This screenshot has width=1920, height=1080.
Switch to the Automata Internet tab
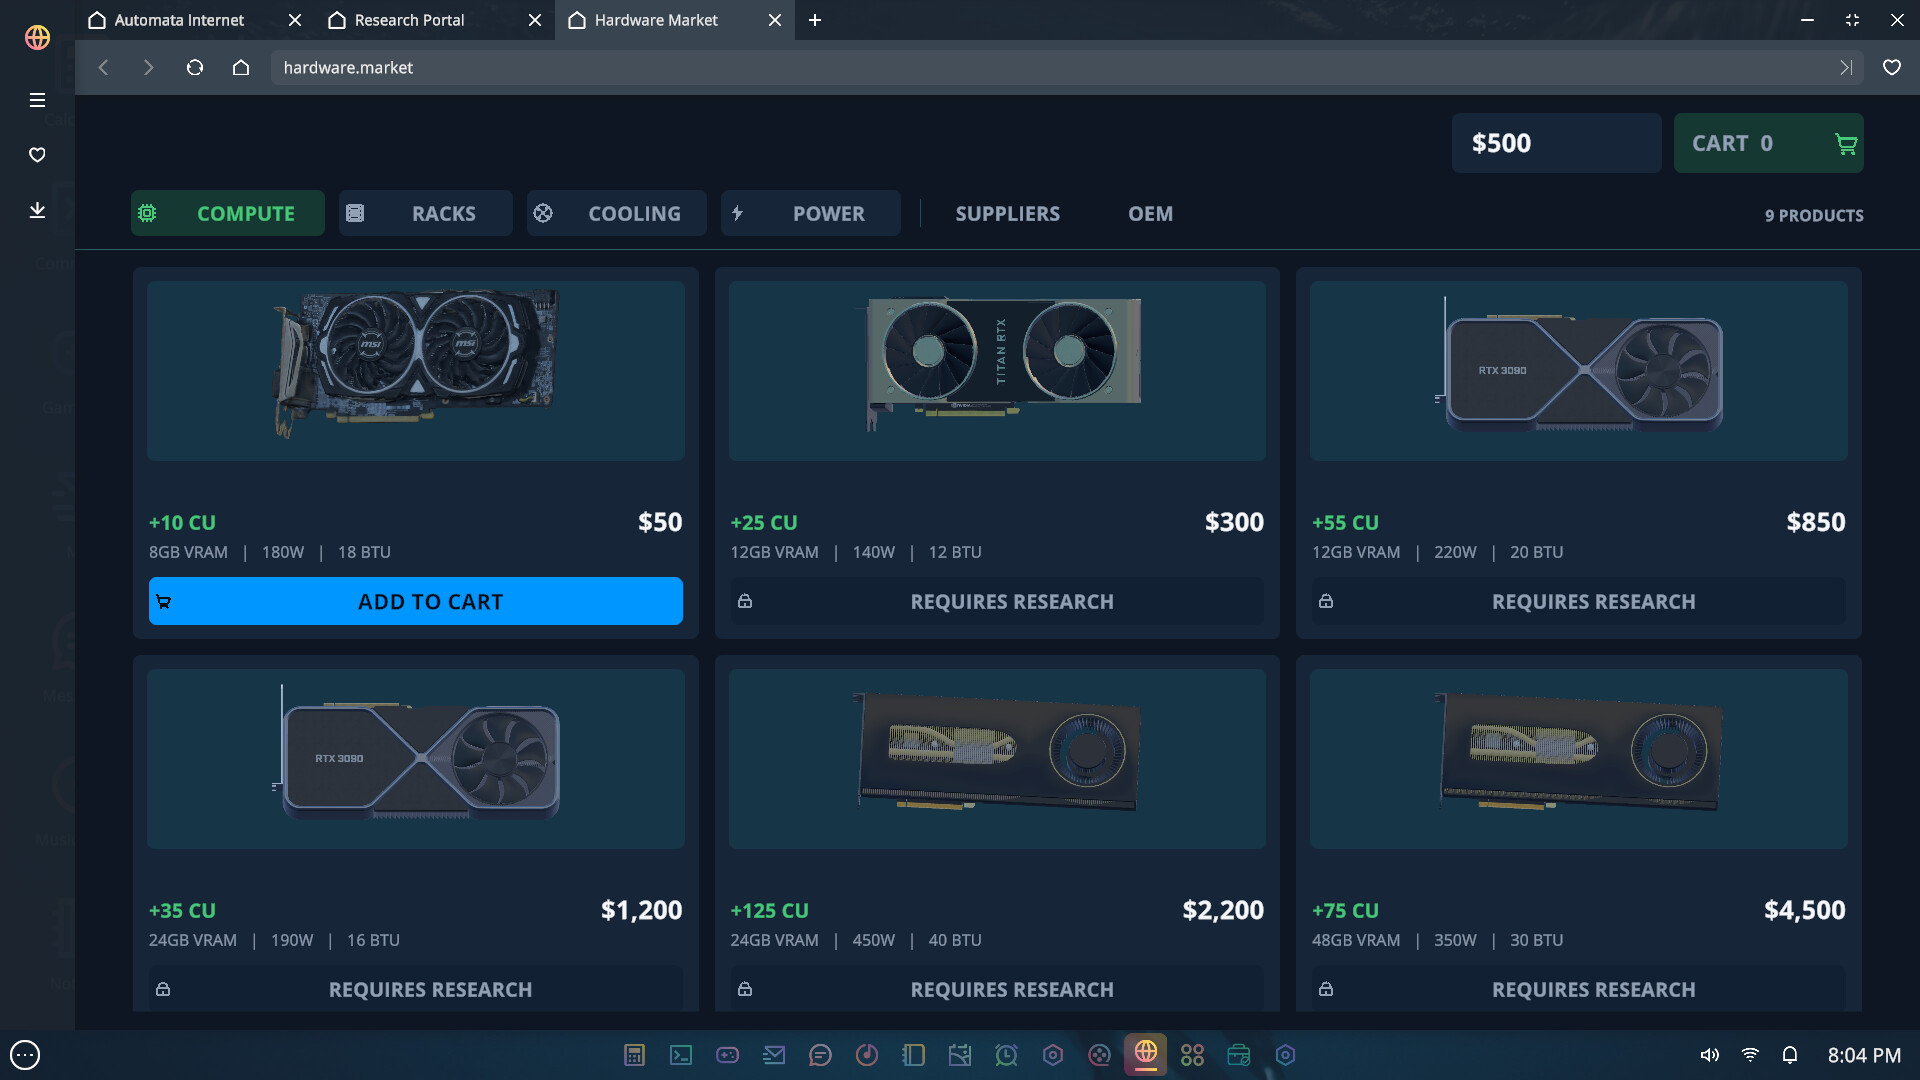tap(180, 20)
